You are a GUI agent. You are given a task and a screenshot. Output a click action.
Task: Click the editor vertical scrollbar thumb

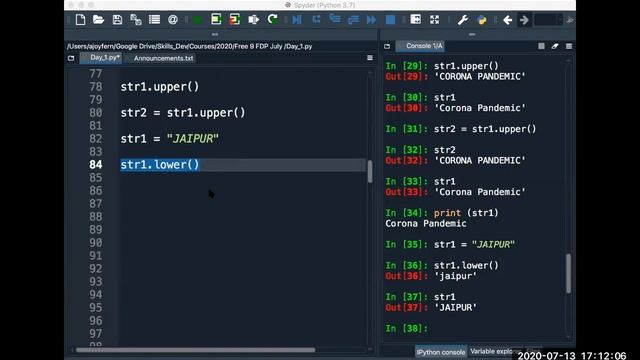click(370, 171)
